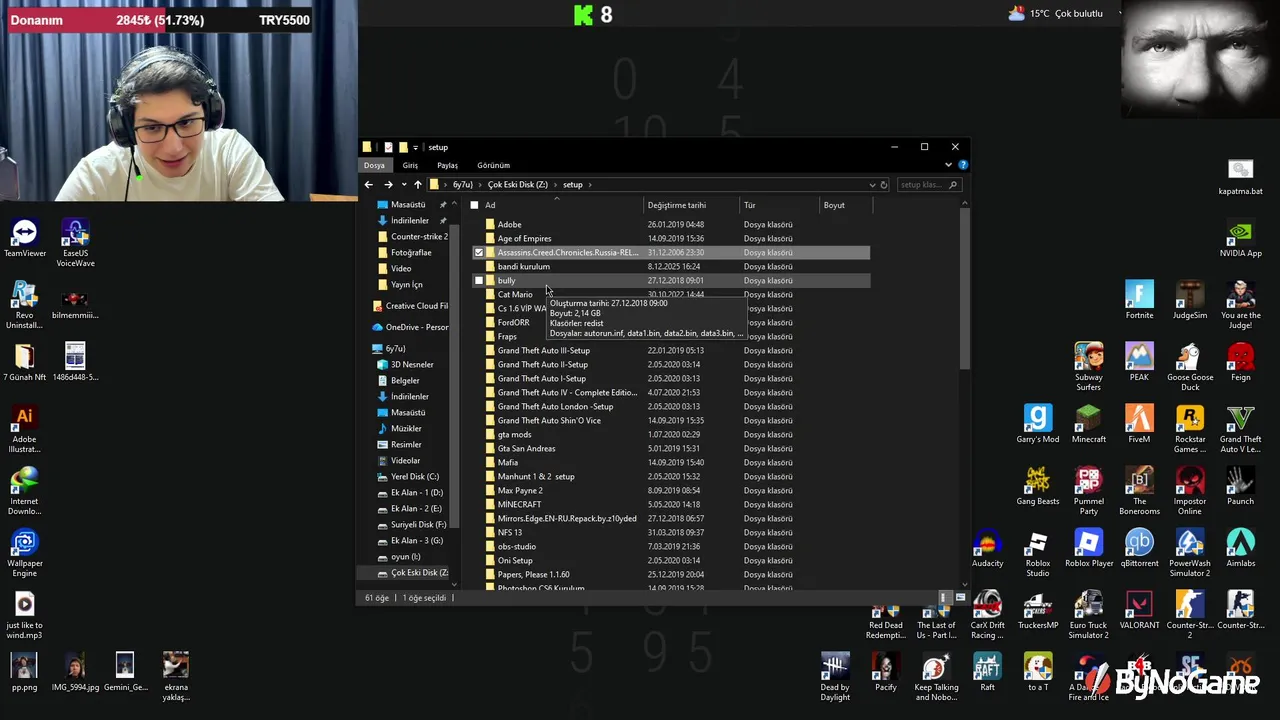
Task: Launch EaseUS VoiceWave shortcut
Action: coord(75,243)
